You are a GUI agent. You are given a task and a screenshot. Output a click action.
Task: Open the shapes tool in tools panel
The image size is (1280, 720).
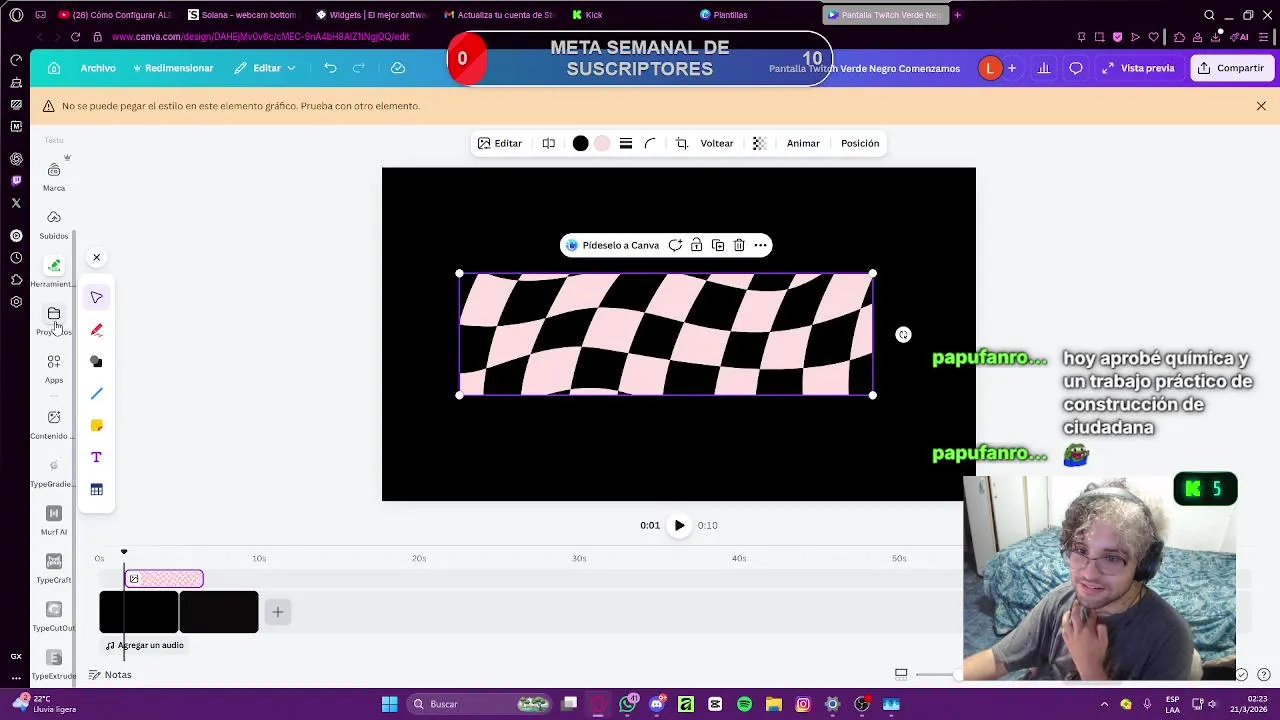(96, 361)
